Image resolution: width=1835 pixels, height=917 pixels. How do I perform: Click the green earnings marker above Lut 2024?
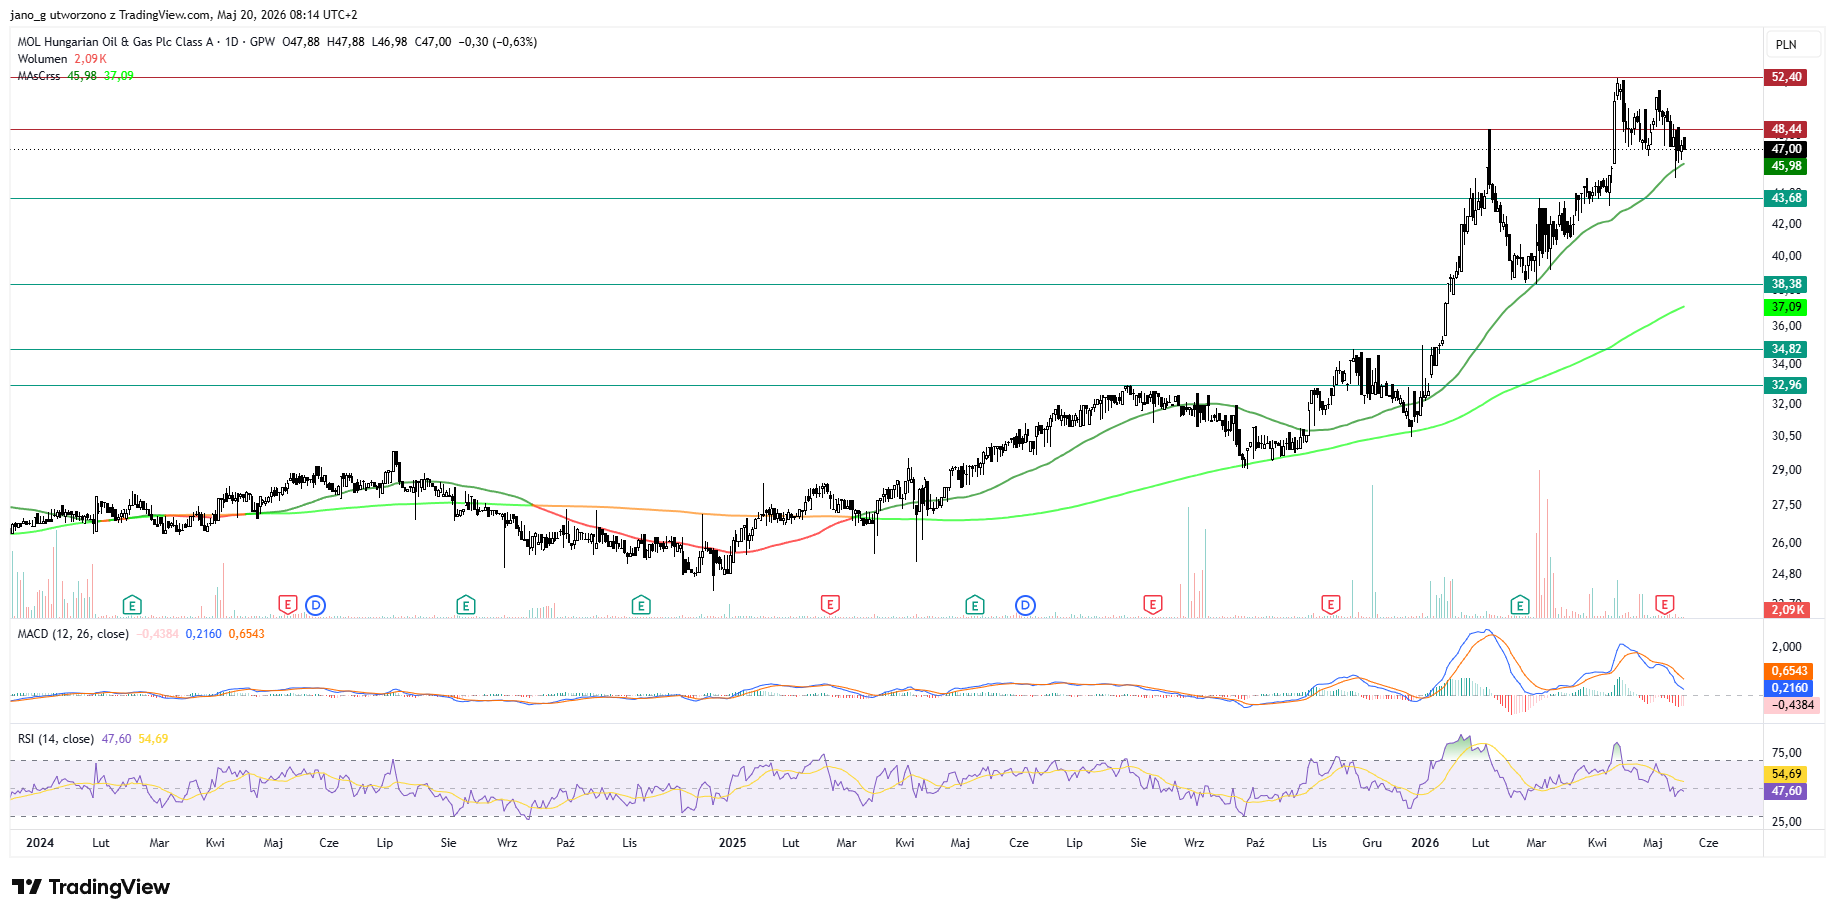point(132,605)
